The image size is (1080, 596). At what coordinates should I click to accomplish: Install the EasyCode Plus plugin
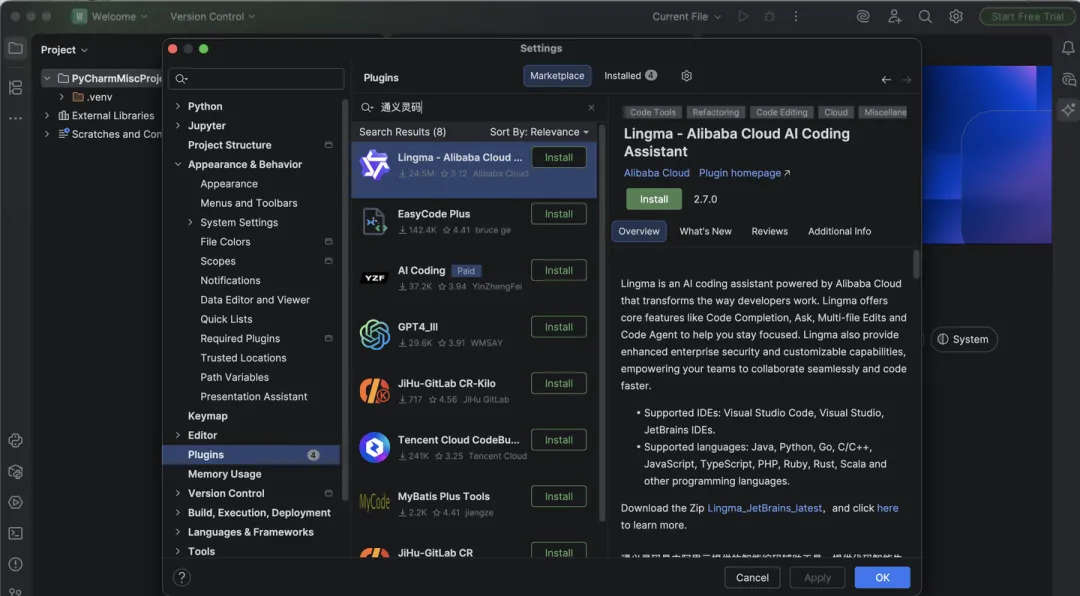pyautogui.click(x=559, y=214)
